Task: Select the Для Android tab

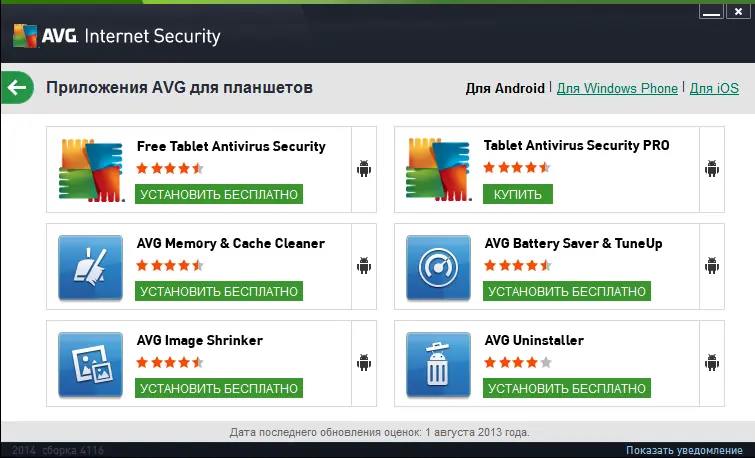Action: pos(505,88)
